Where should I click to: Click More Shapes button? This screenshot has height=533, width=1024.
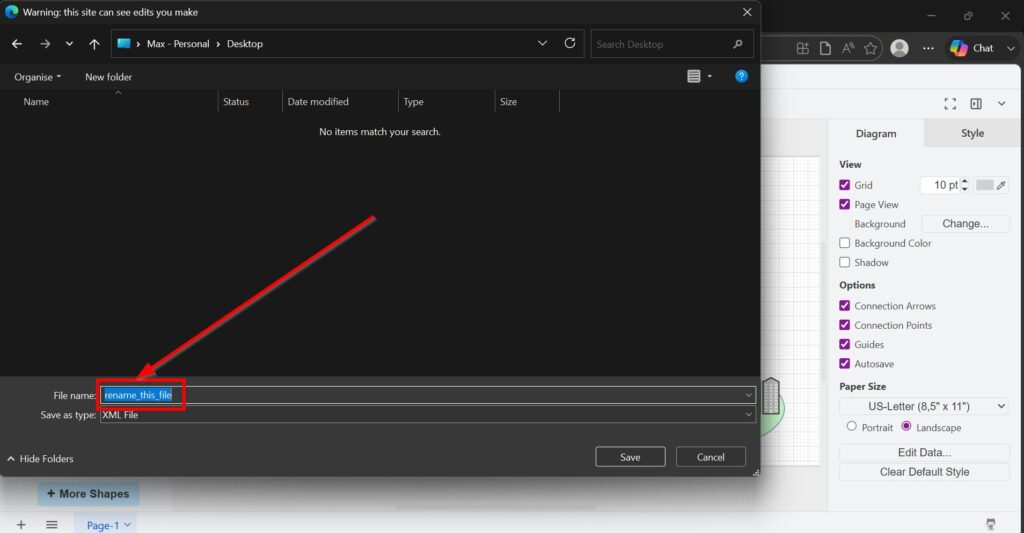(x=88, y=494)
